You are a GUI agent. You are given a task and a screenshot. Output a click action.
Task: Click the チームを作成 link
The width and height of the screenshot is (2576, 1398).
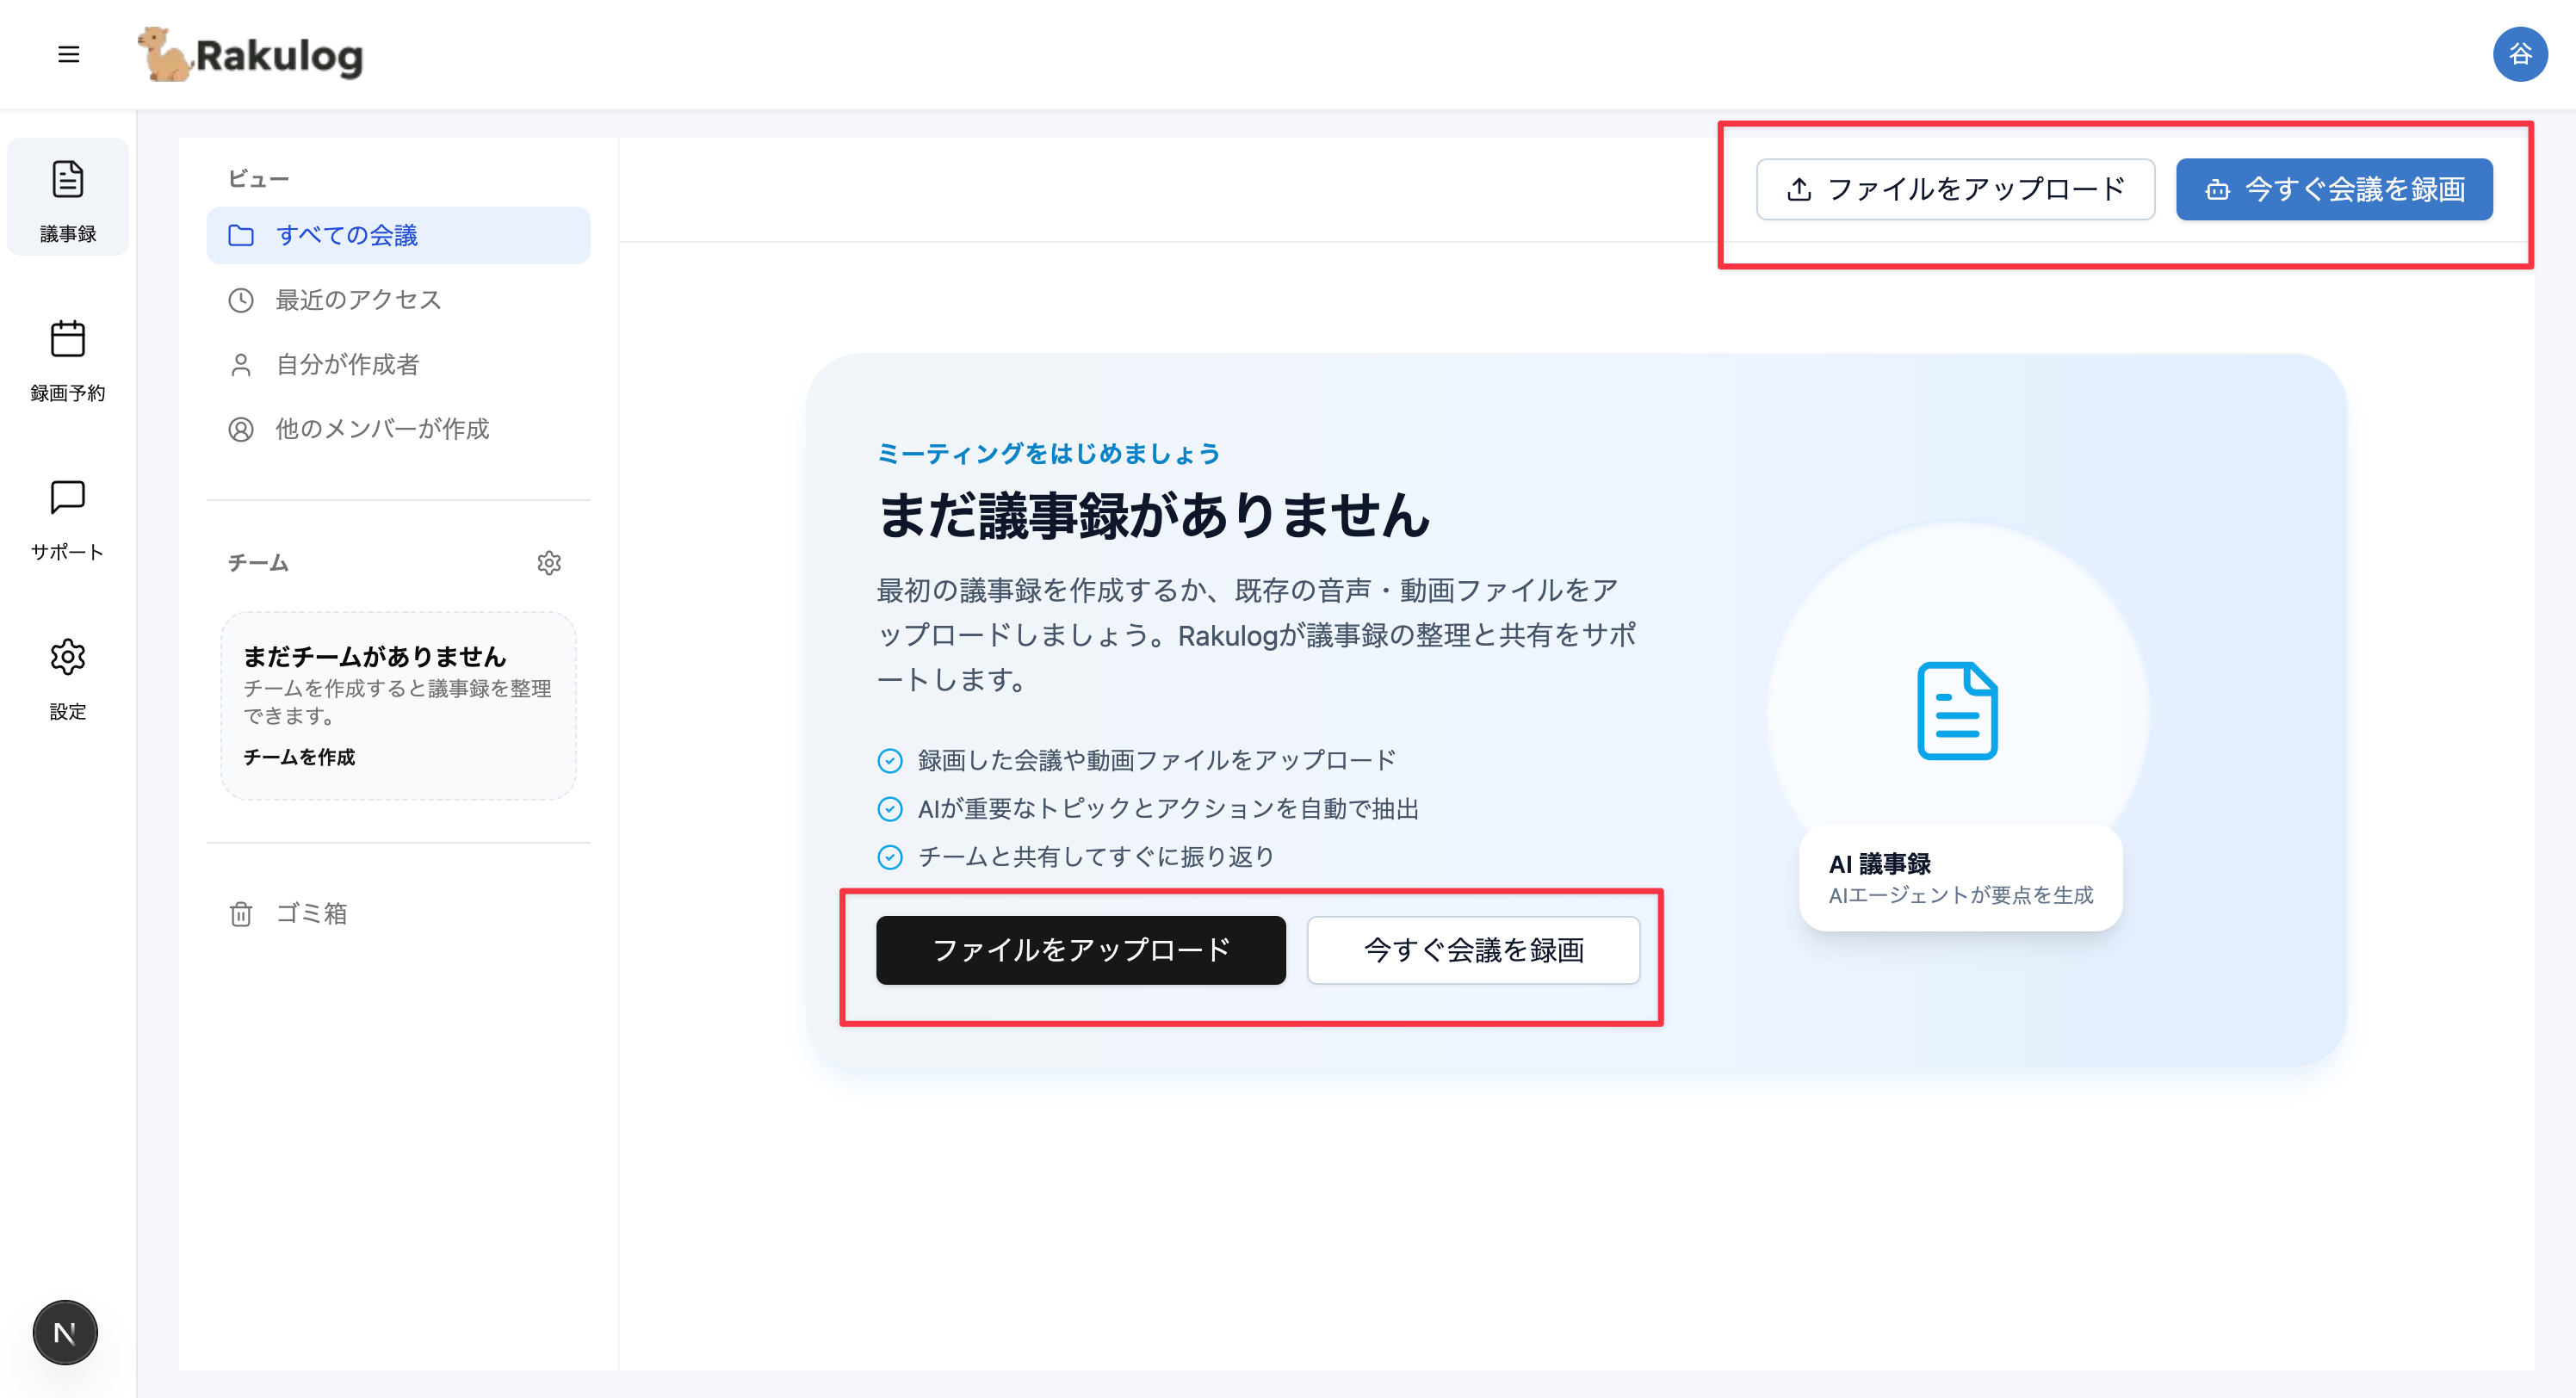tap(299, 757)
